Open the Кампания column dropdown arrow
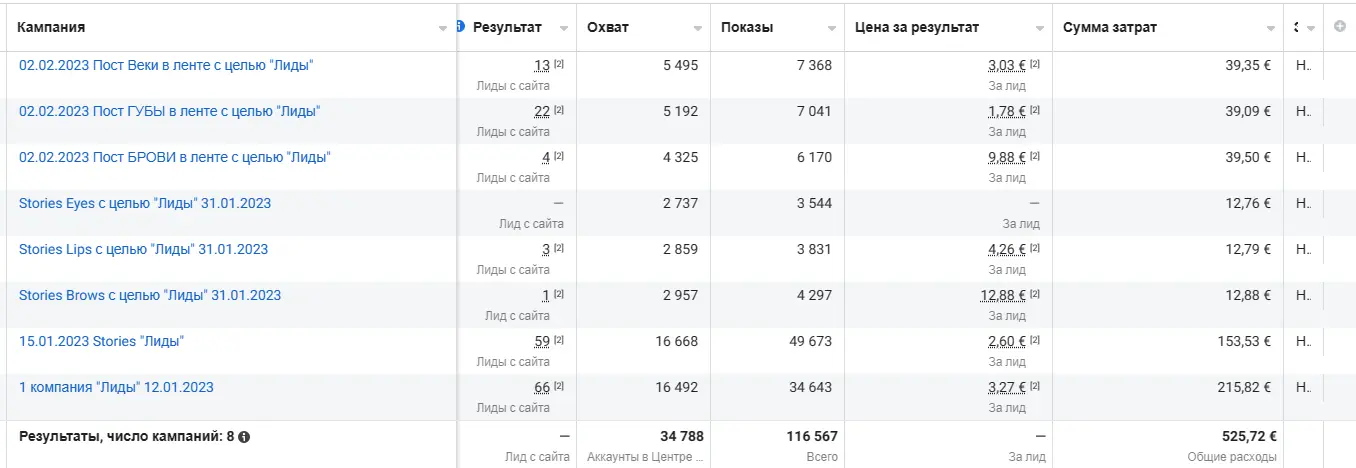Screen dimensions: 1356x468 coord(443,29)
